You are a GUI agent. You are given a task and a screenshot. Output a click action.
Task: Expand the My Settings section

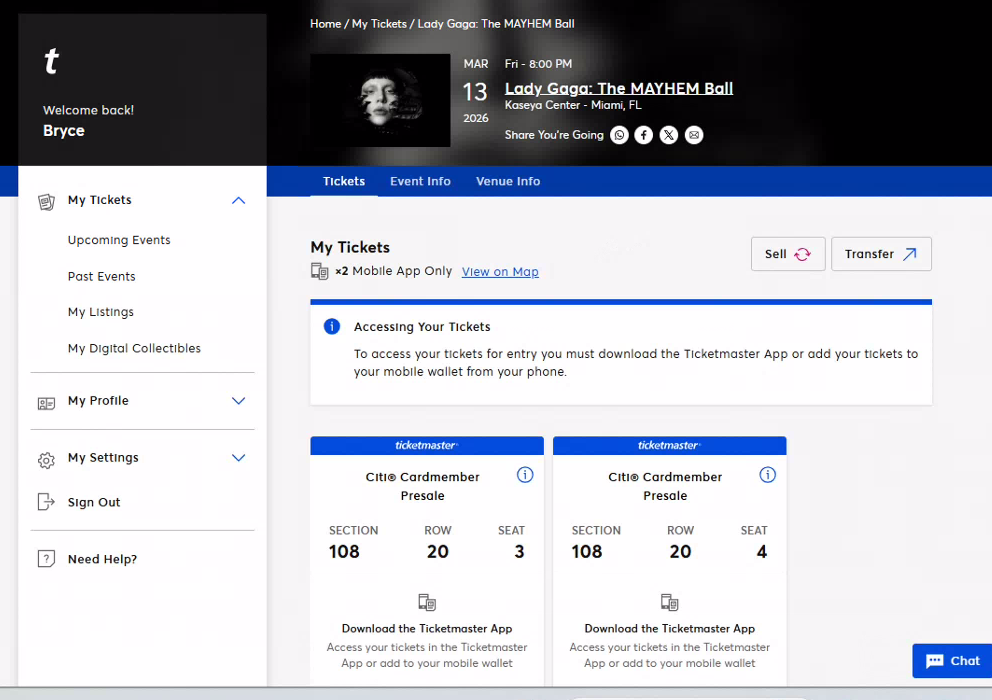238,458
